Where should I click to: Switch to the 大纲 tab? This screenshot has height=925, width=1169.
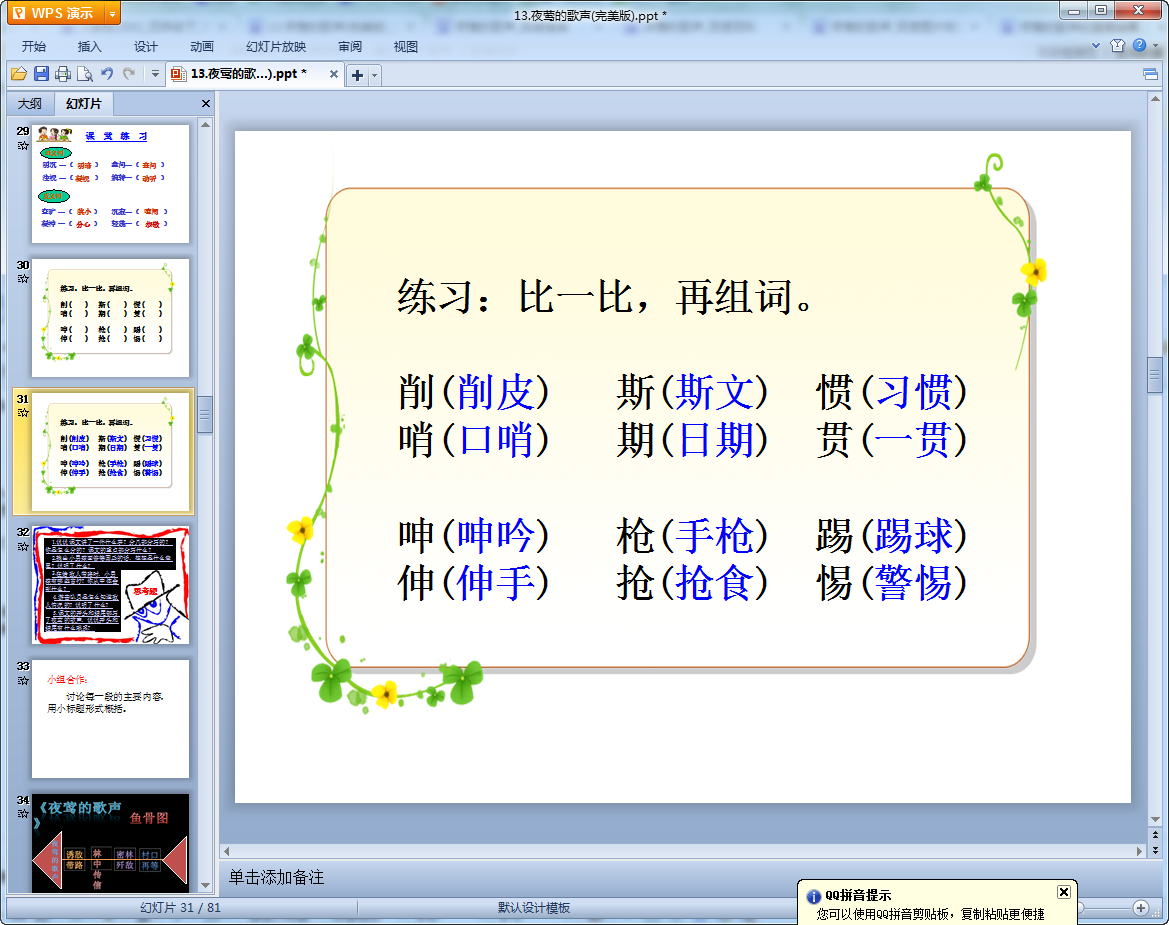(x=30, y=104)
